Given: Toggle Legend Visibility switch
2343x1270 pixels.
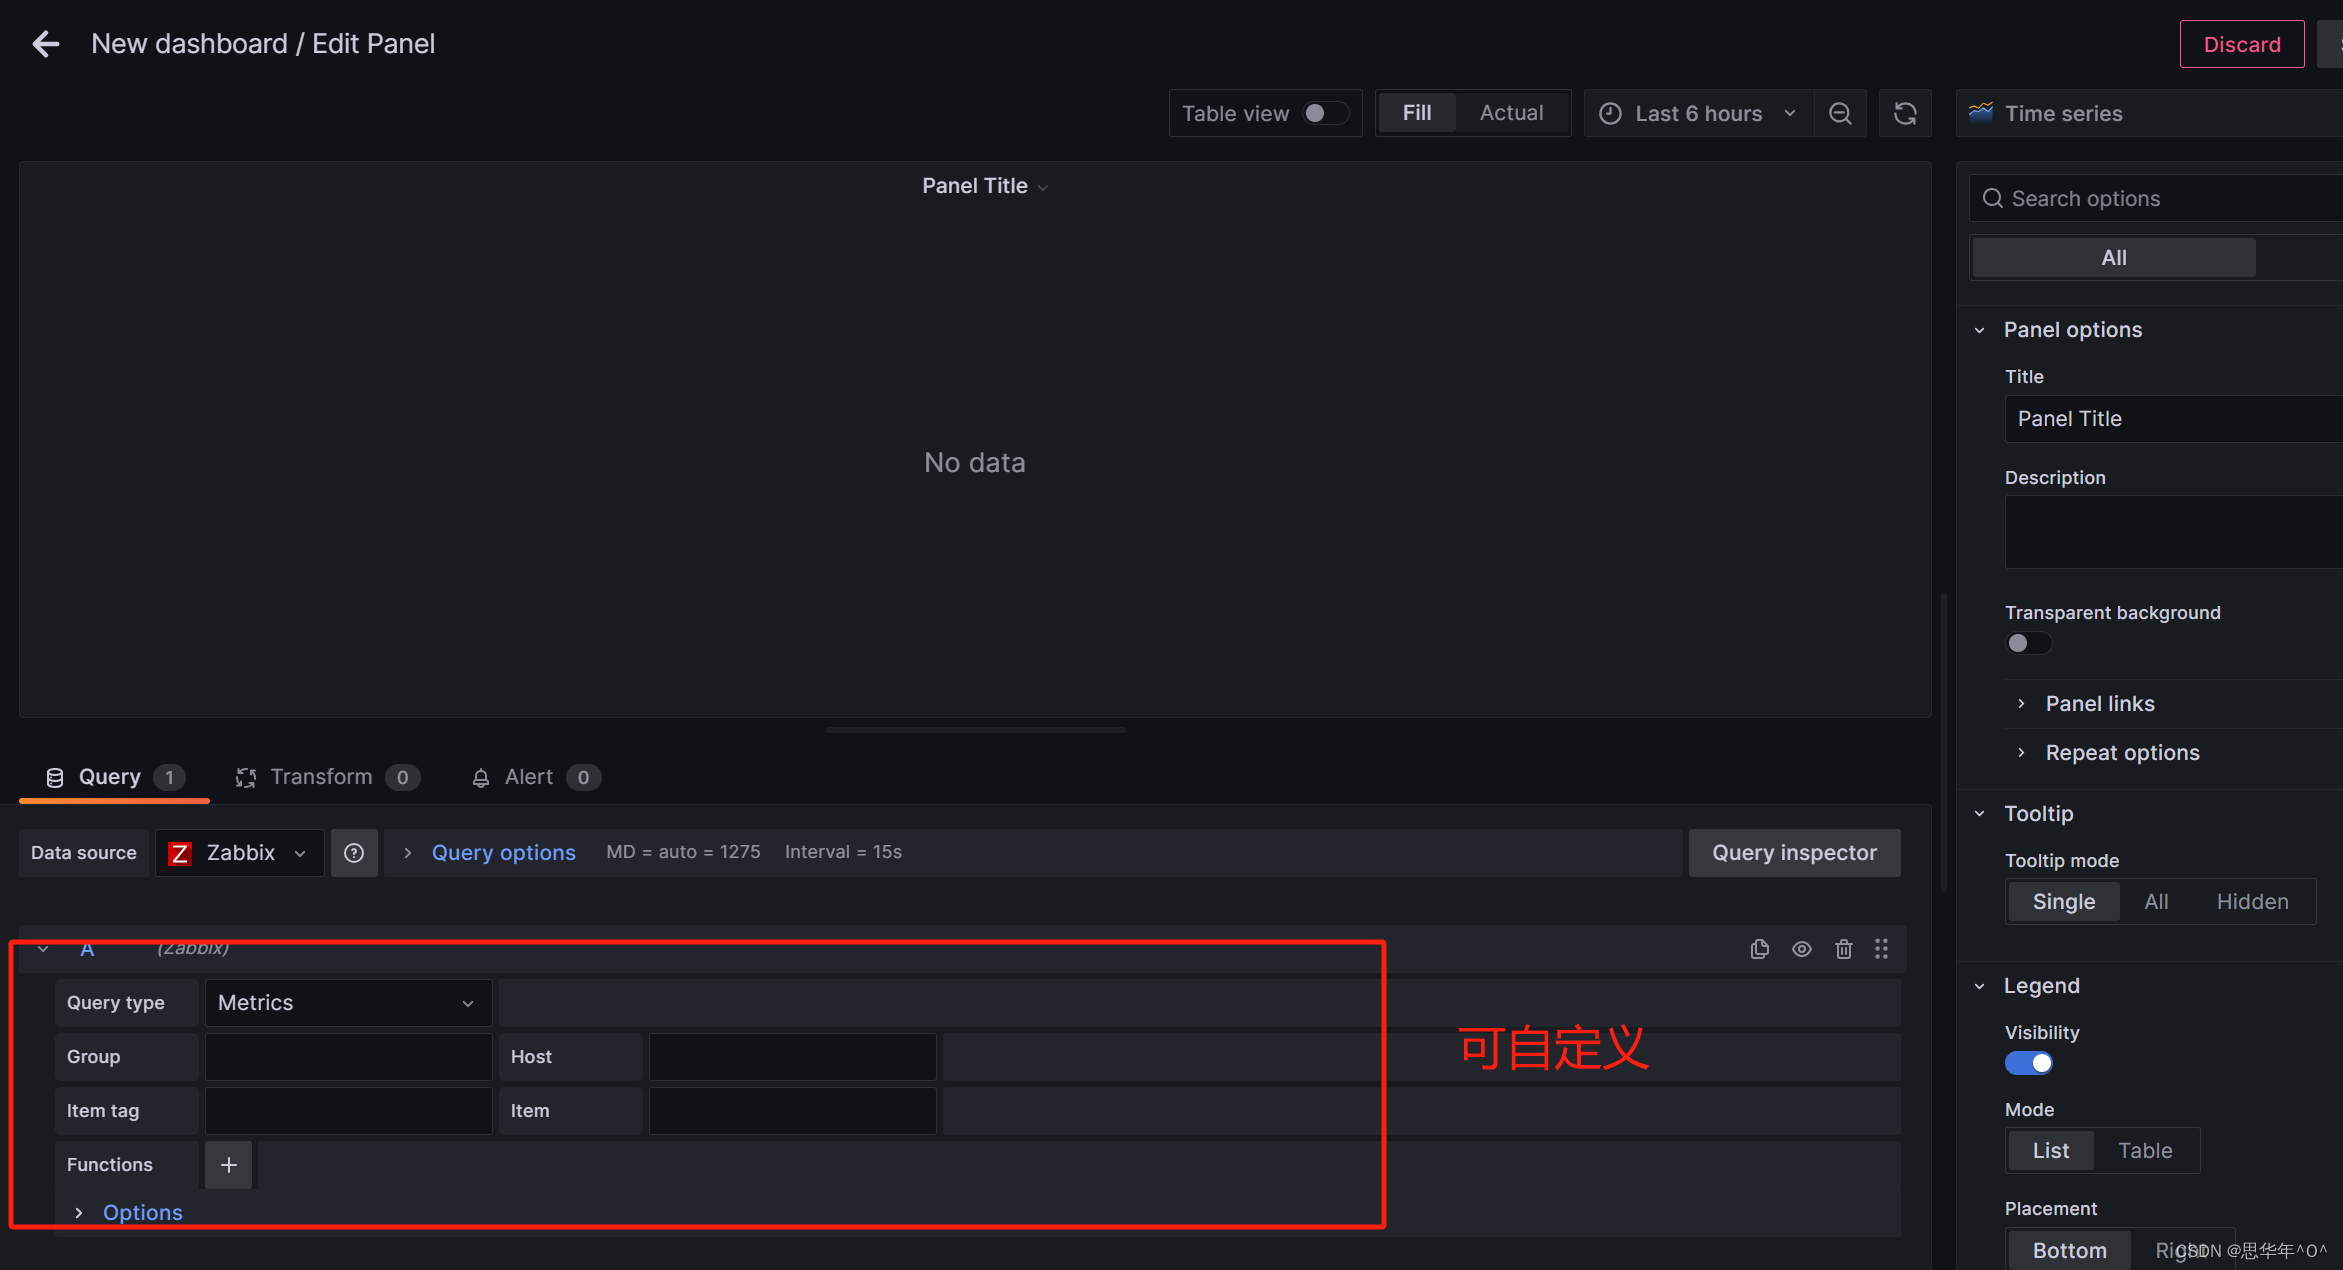Looking at the screenshot, I should [2027, 1062].
